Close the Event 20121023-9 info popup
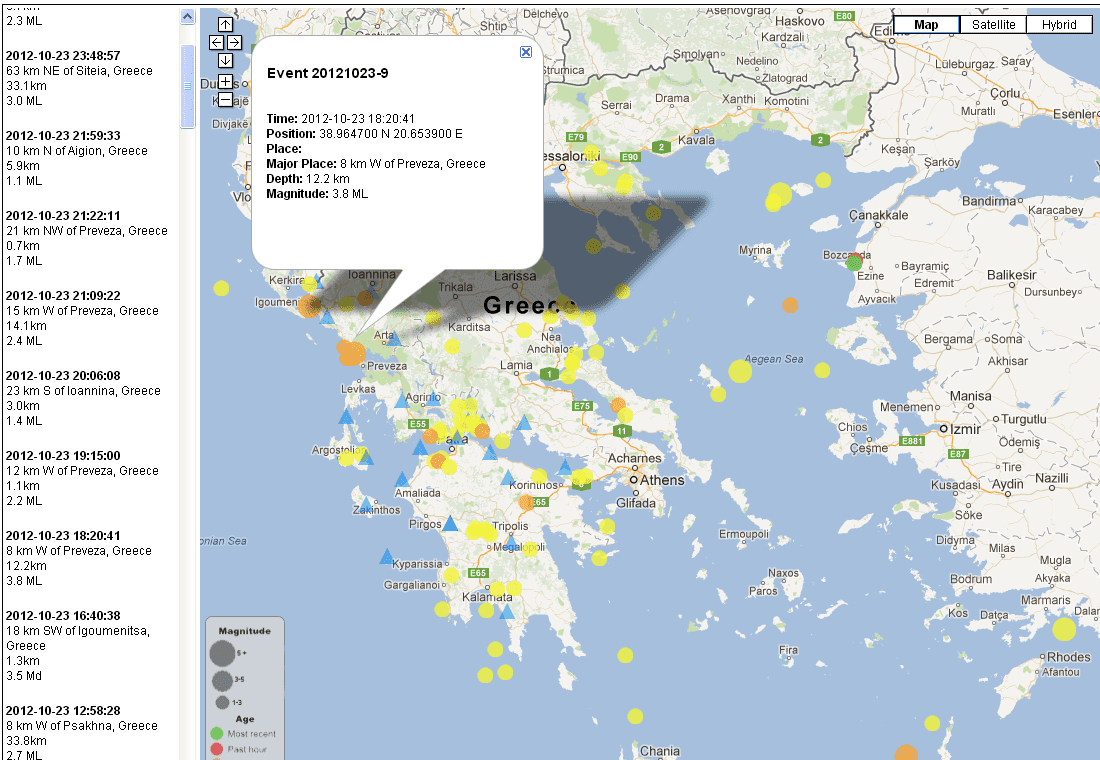The height and width of the screenshot is (760, 1100). [526, 52]
